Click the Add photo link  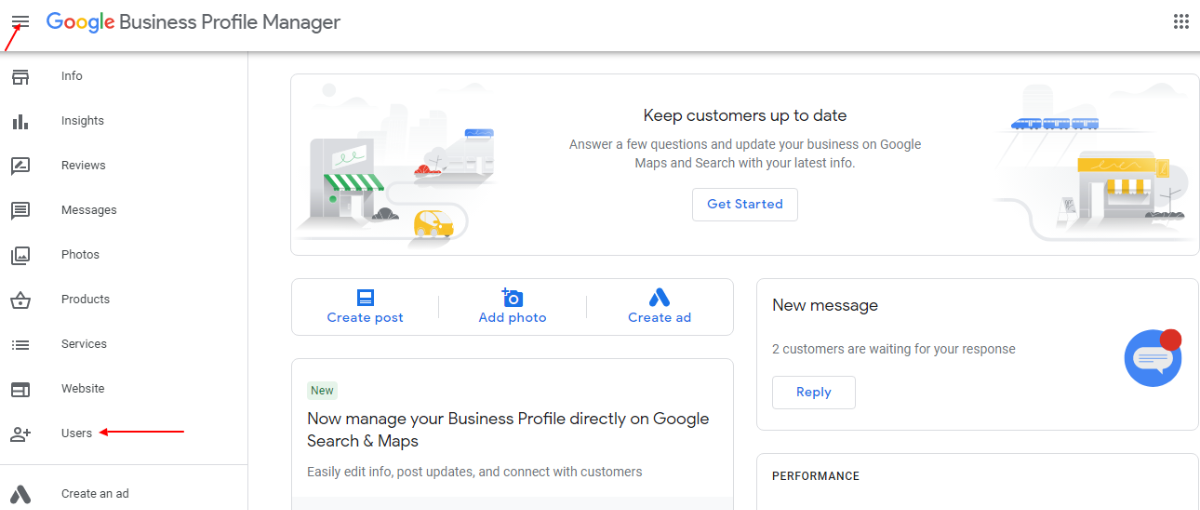point(512,318)
